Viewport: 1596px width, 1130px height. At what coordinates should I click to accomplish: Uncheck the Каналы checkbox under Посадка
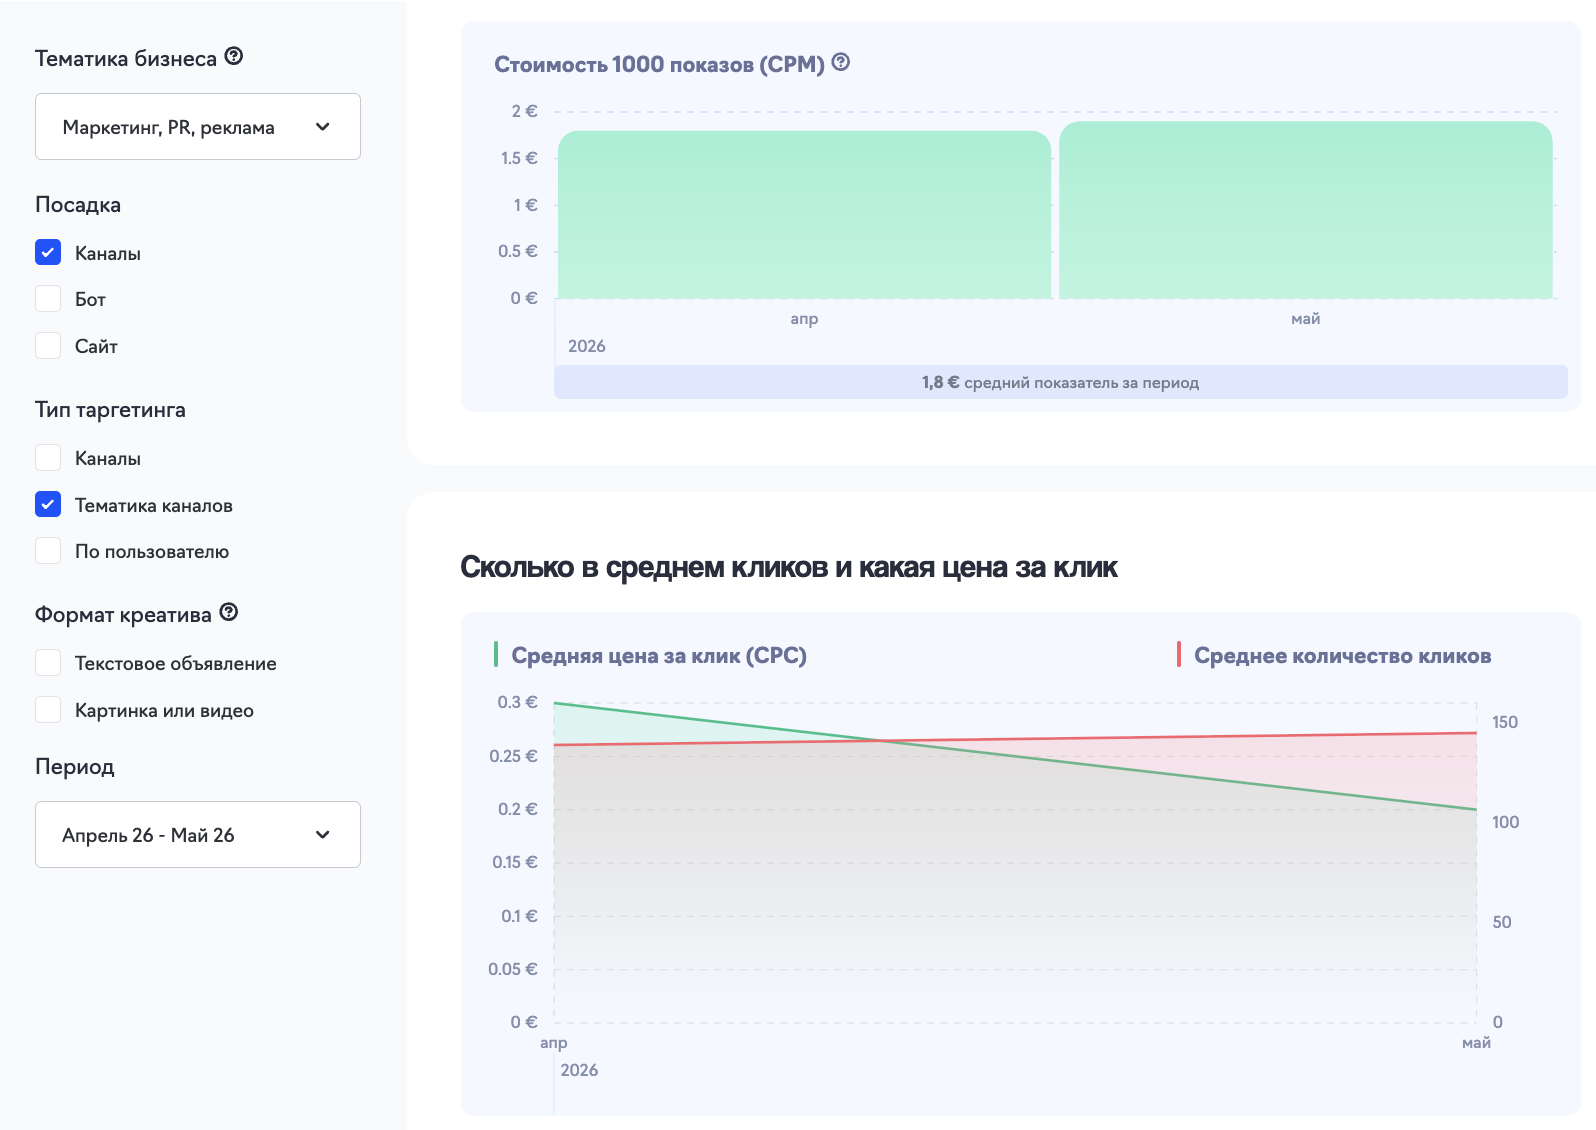(x=48, y=252)
